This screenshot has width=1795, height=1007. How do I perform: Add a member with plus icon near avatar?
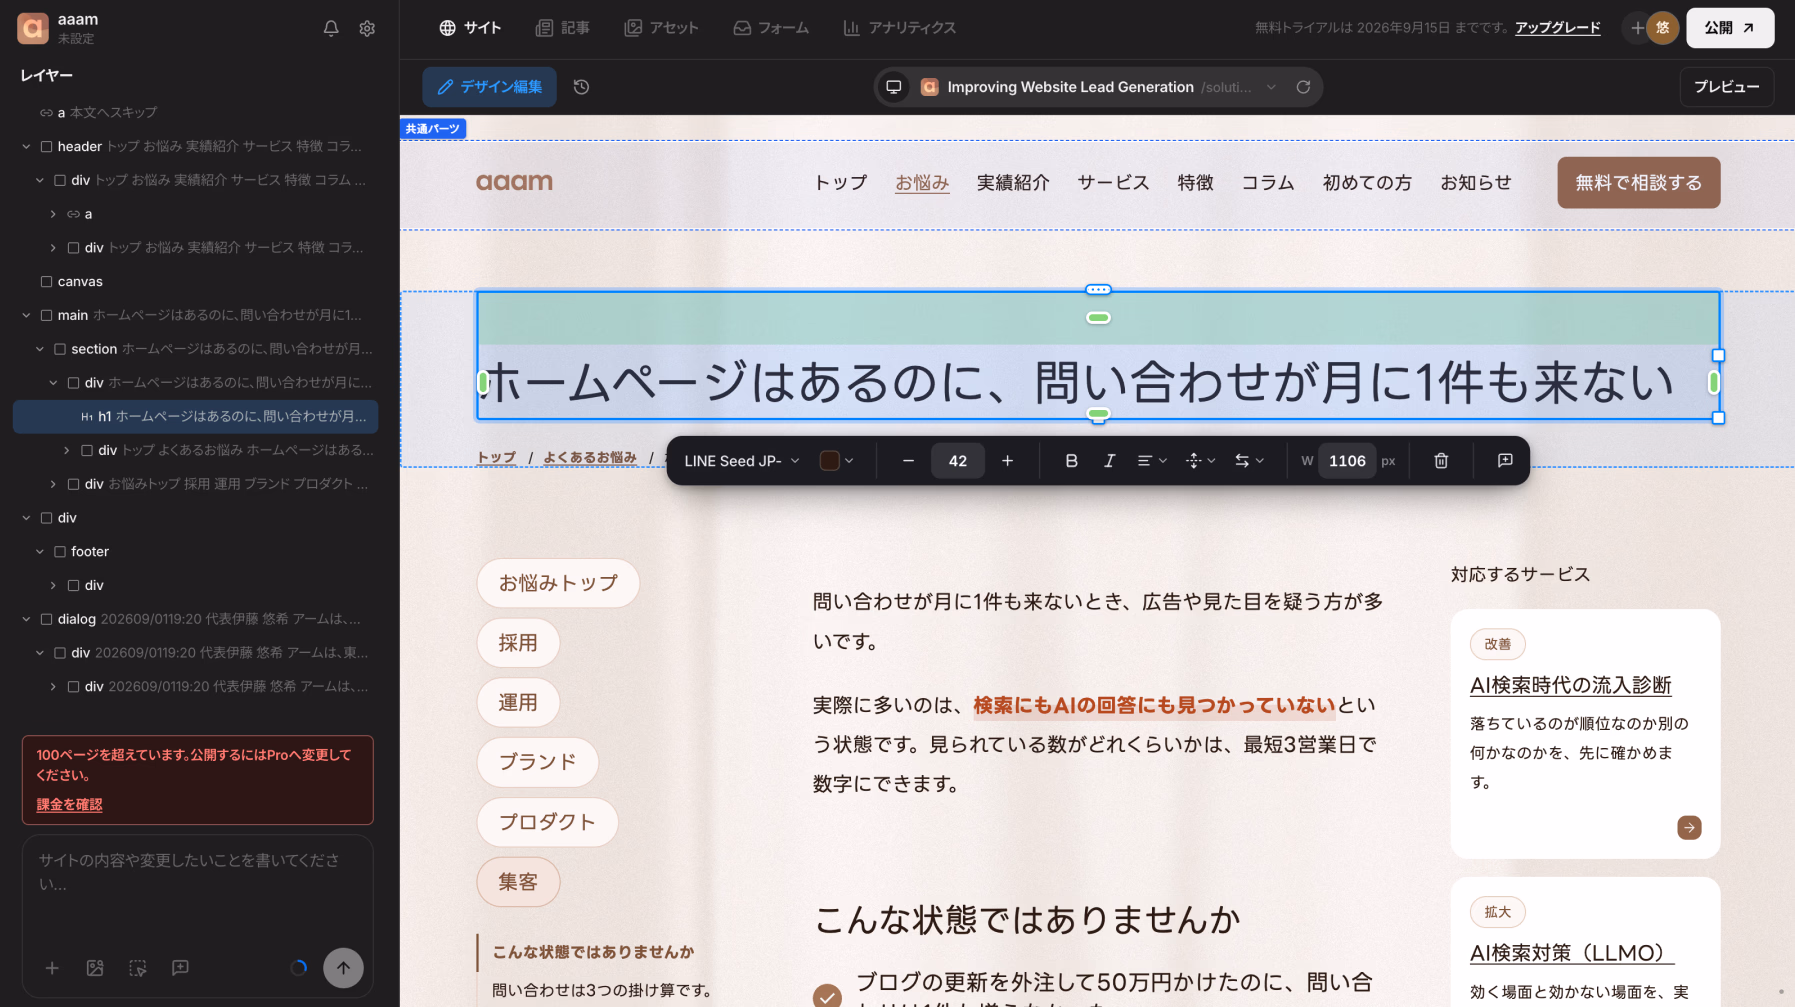pos(1636,28)
